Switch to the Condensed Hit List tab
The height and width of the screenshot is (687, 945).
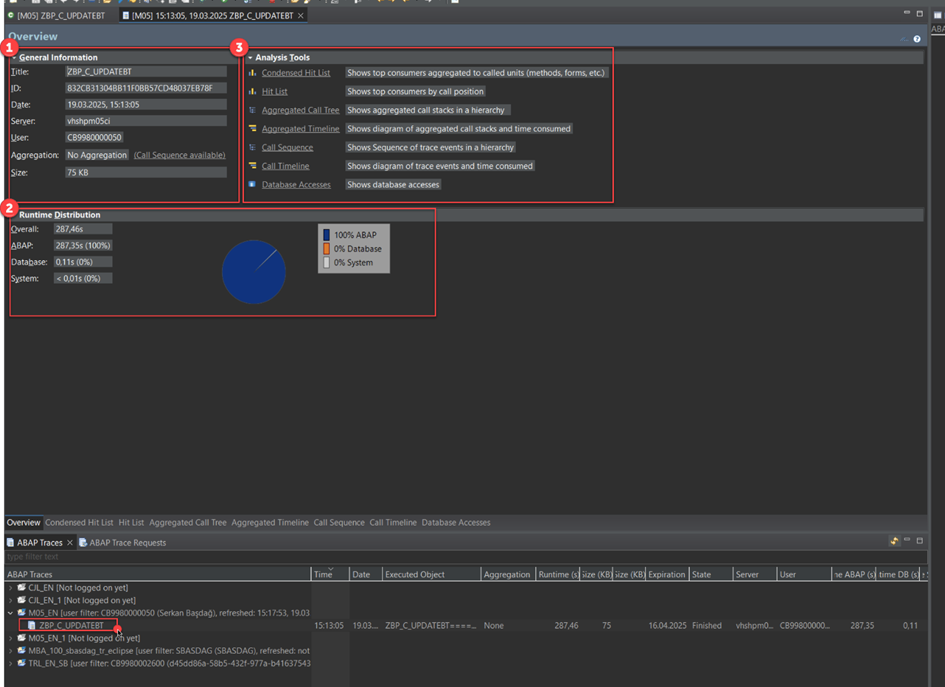coord(79,523)
